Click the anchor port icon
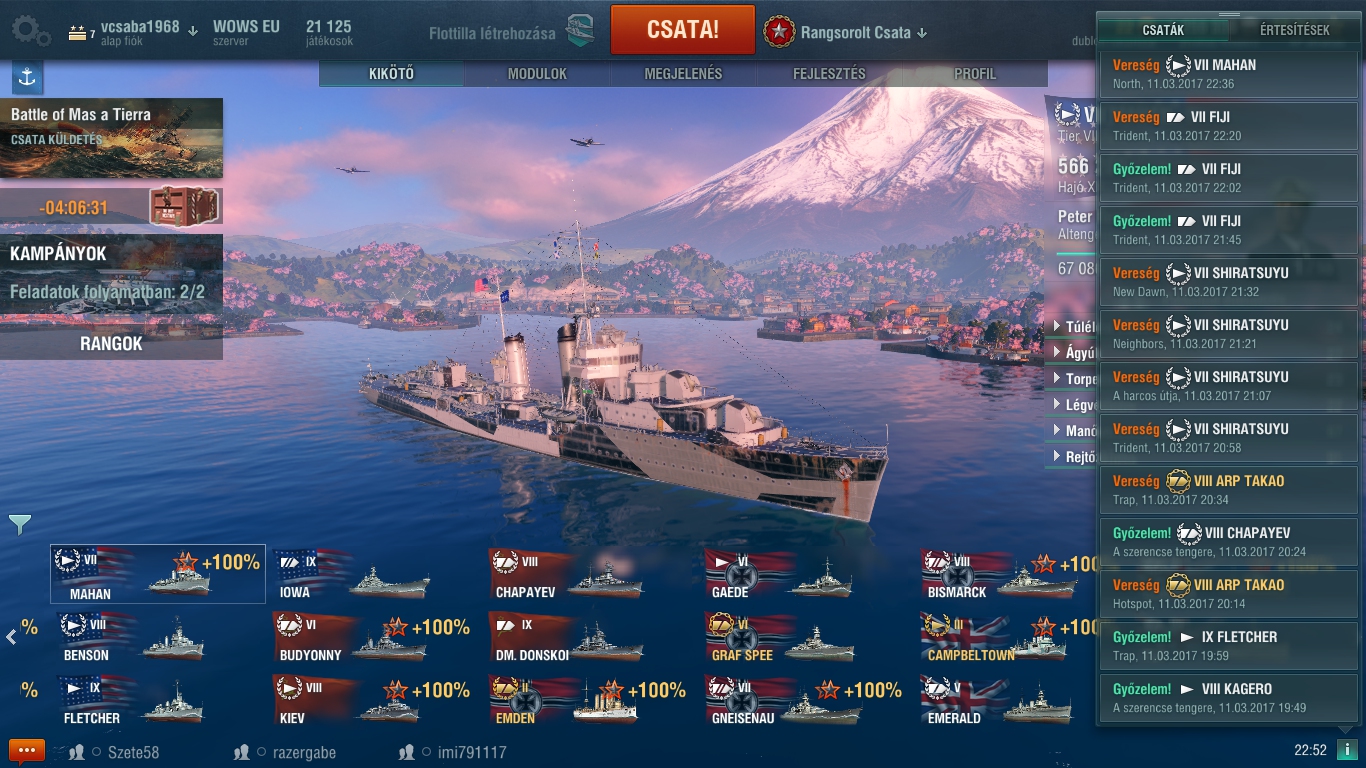This screenshot has width=1366, height=768. (x=27, y=76)
